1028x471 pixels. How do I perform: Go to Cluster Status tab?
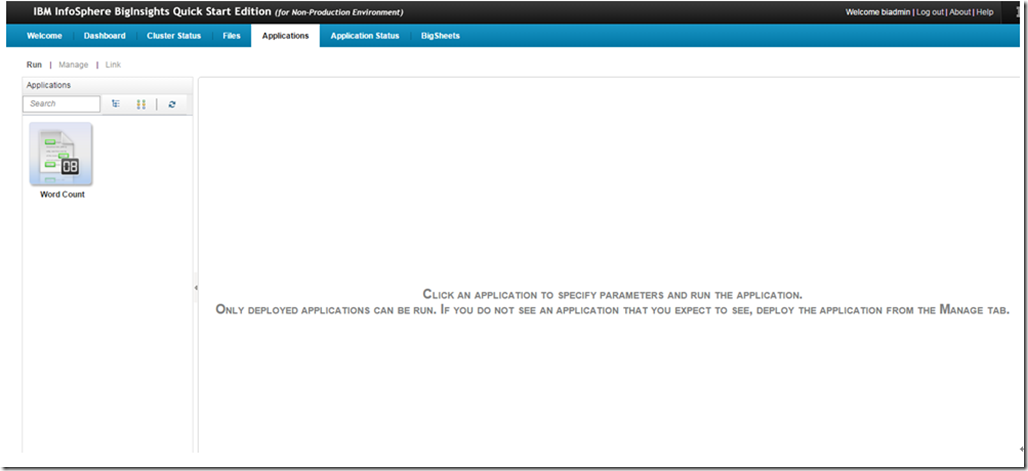pyautogui.click(x=174, y=36)
